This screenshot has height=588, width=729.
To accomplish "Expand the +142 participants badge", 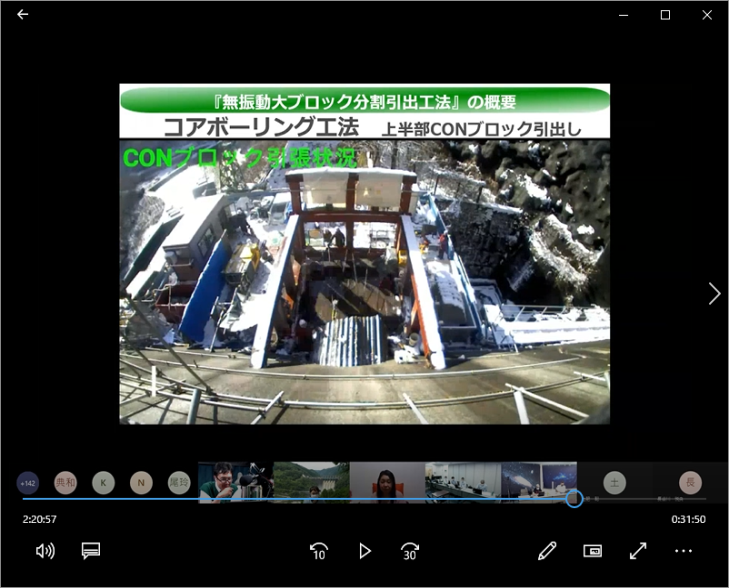I will click(x=28, y=483).
